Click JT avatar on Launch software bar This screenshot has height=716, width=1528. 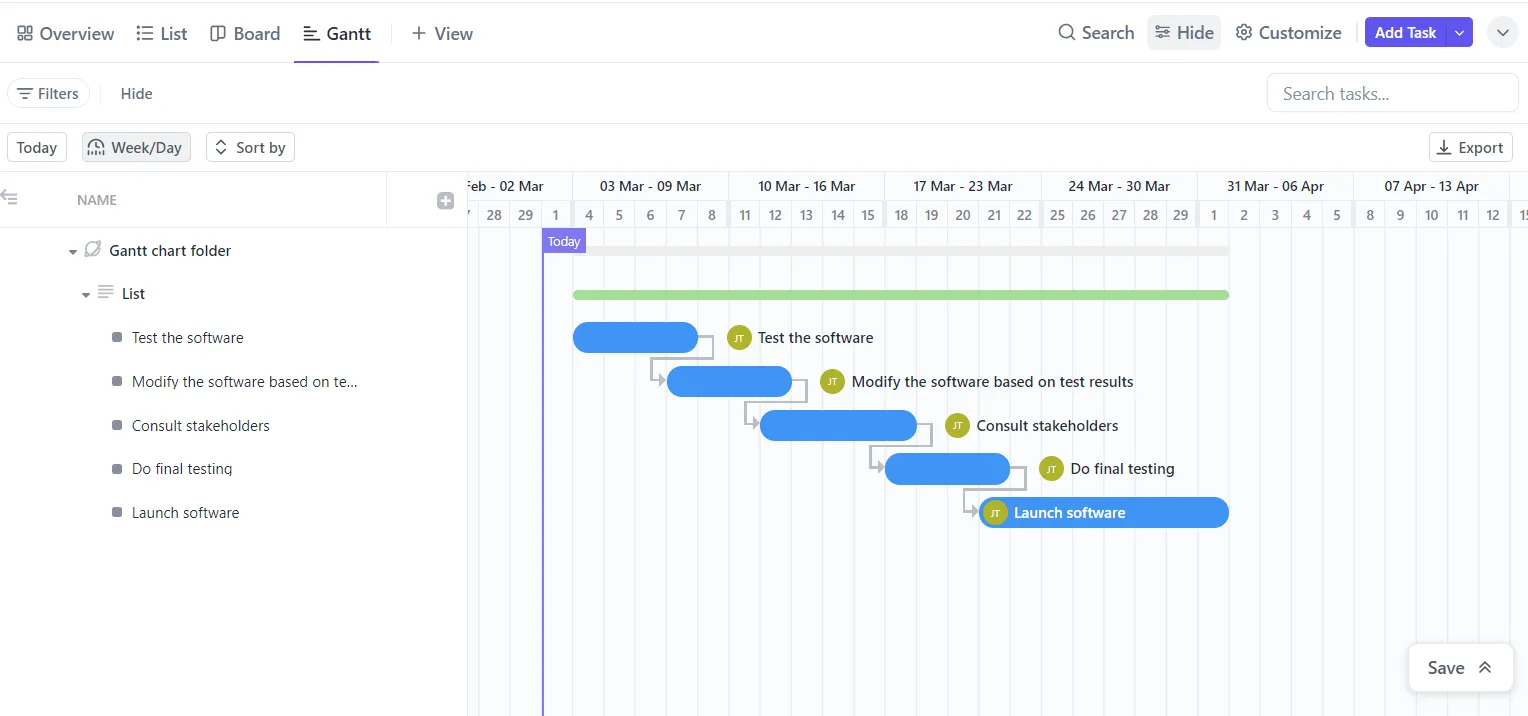[995, 513]
